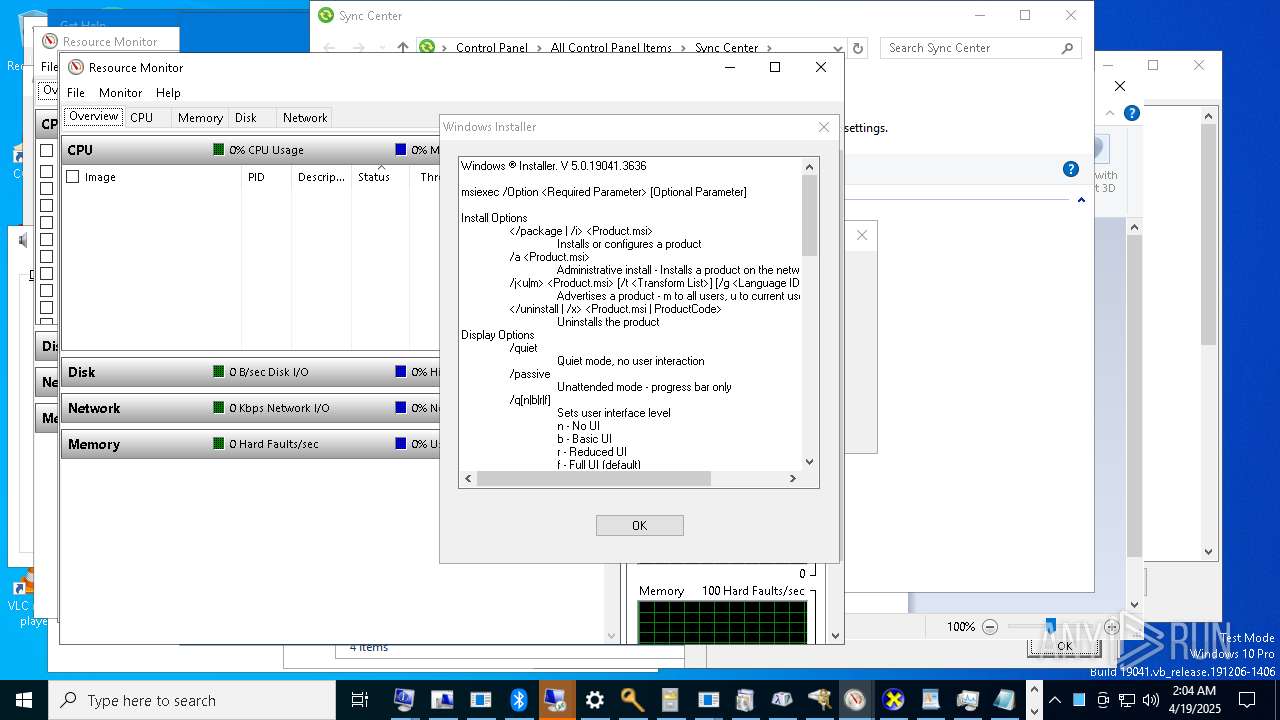This screenshot has height=720, width=1280.
Task: Click the taskbar search box
Action: (192, 700)
